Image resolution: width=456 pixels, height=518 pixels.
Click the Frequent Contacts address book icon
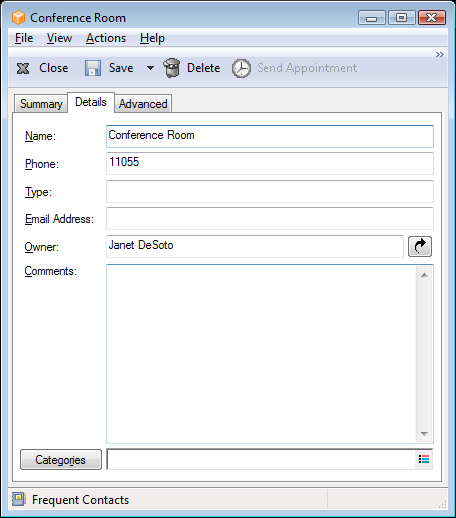click(19, 499)
